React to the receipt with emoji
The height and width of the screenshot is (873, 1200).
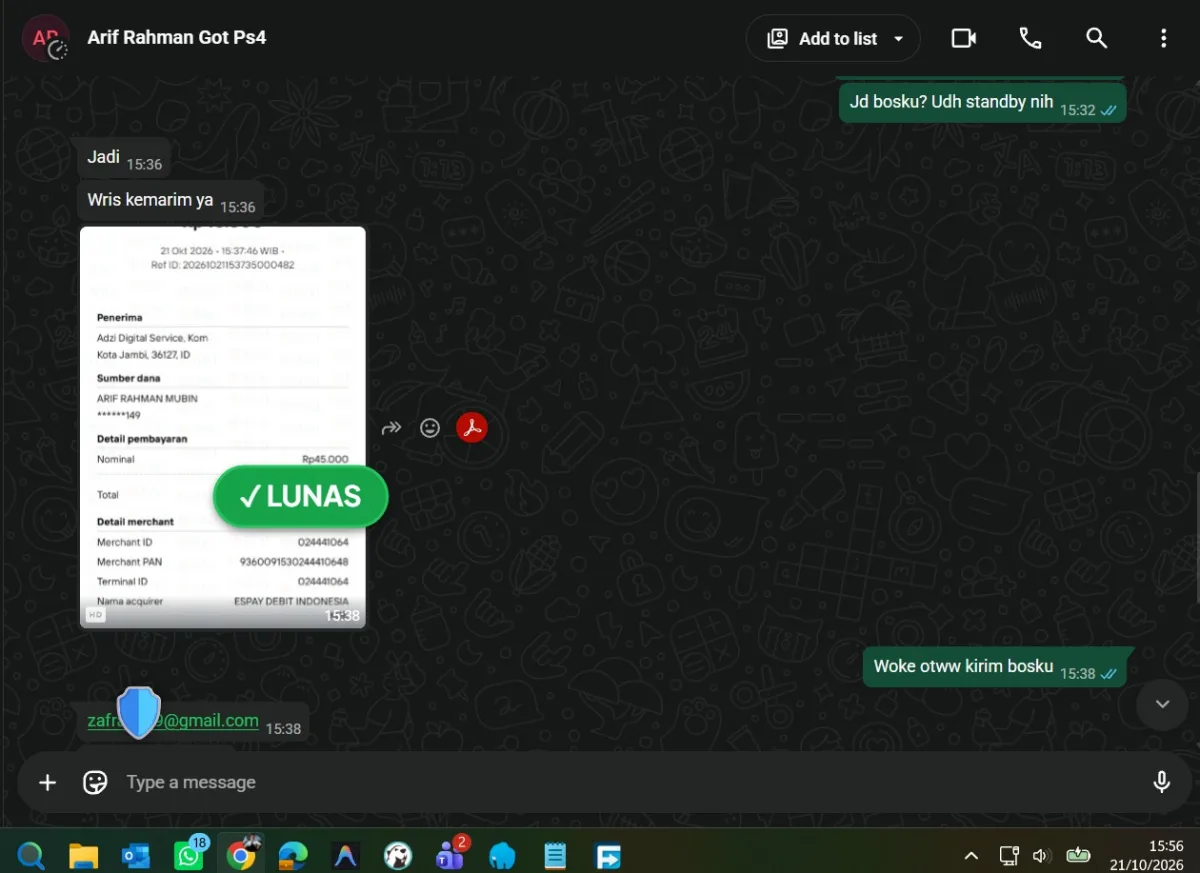tap(430, 428)
